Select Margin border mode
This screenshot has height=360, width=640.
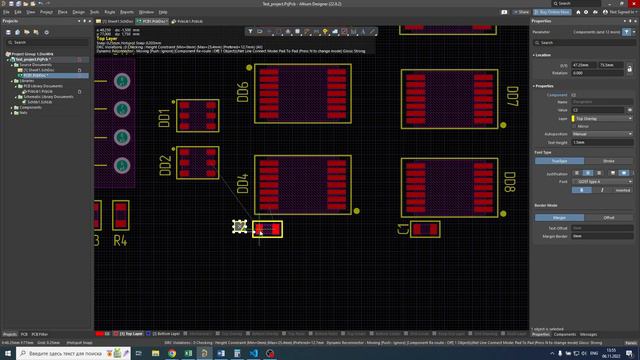pyautogui.click(x=559, y=218)
